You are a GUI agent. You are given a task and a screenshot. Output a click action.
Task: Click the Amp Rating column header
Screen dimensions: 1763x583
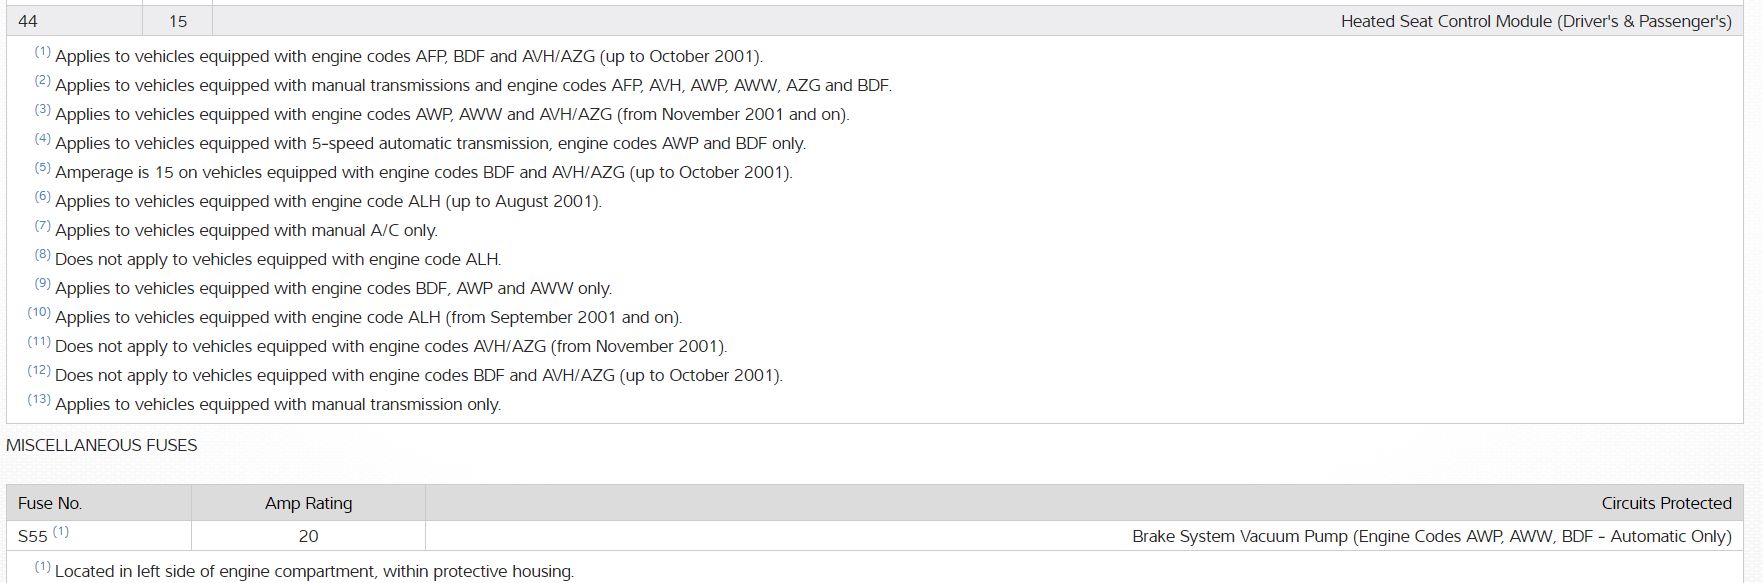coord(308,503)
